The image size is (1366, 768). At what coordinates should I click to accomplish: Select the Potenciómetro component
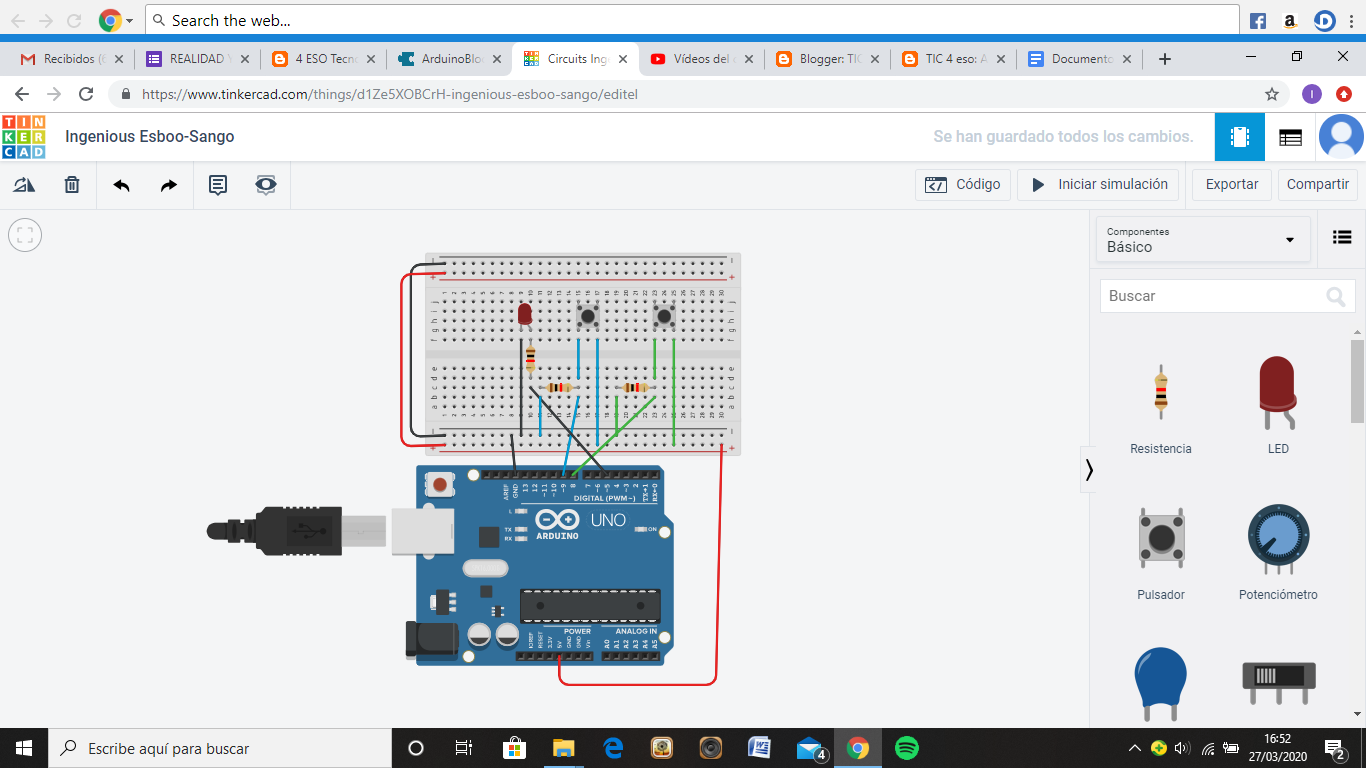(1278, 552)
